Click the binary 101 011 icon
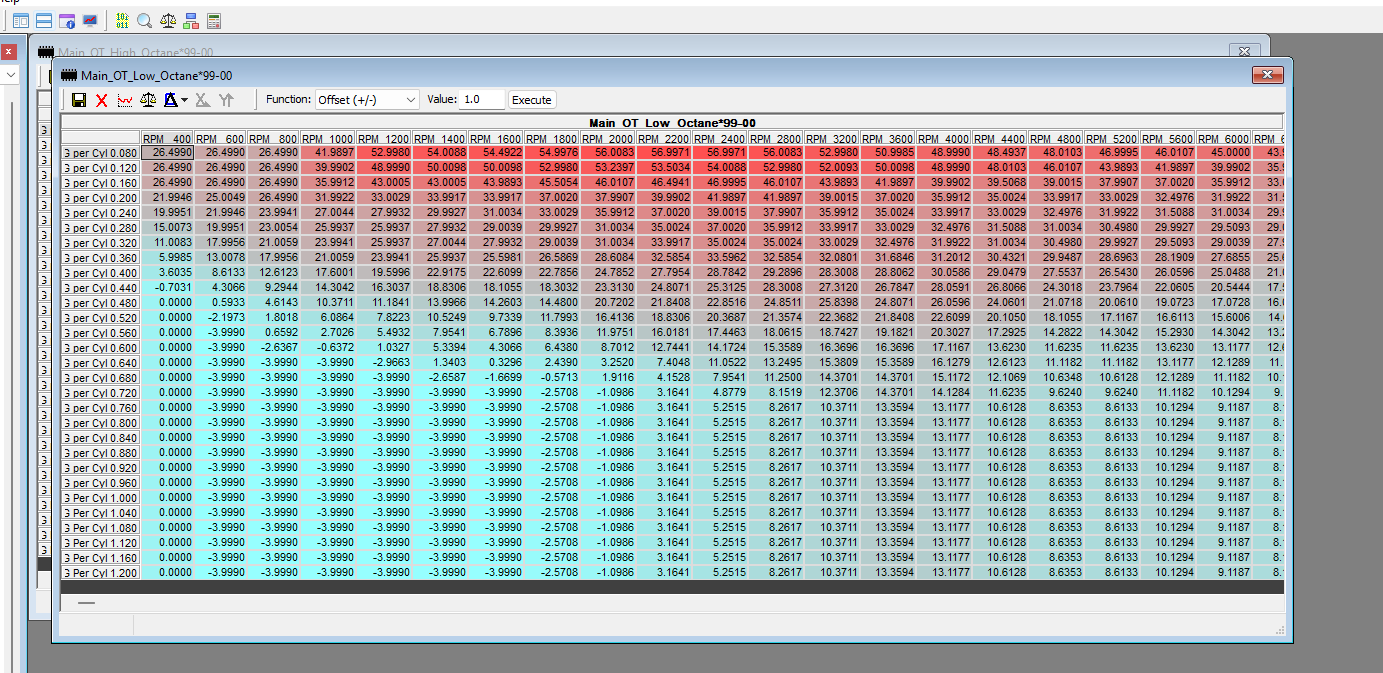The image size is (1383, 673). (122, 20)
